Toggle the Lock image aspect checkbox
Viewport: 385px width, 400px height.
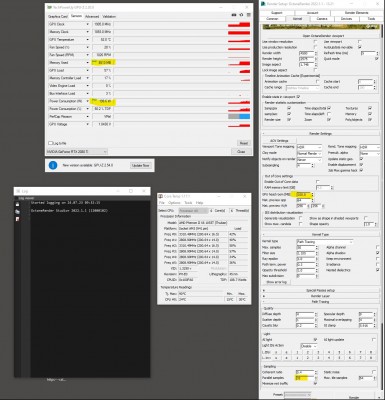point(315,70)
